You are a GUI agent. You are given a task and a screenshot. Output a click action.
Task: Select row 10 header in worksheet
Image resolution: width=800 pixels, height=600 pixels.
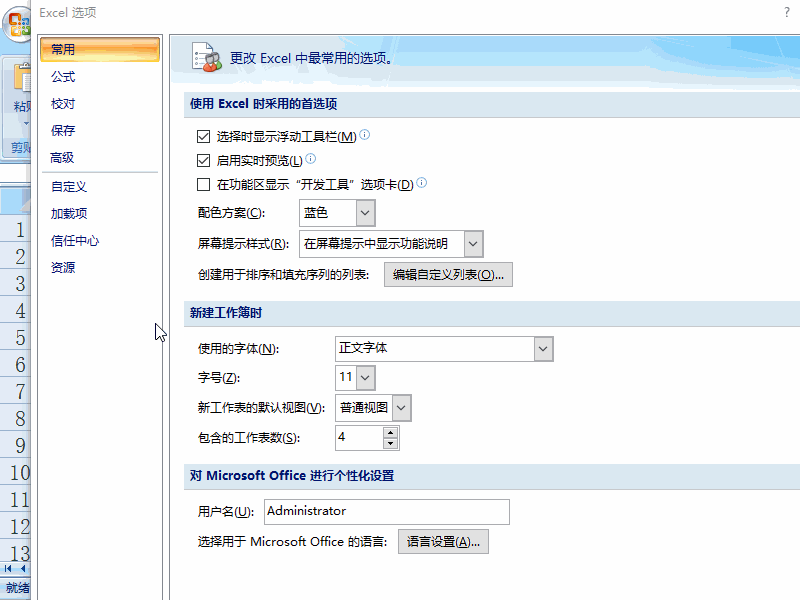(16, 472)
